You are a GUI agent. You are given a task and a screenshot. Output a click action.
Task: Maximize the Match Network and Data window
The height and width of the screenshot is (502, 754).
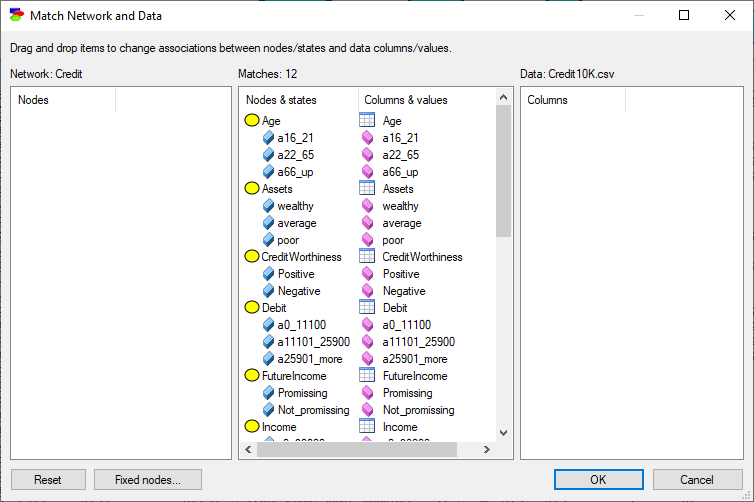pos(684,15)
